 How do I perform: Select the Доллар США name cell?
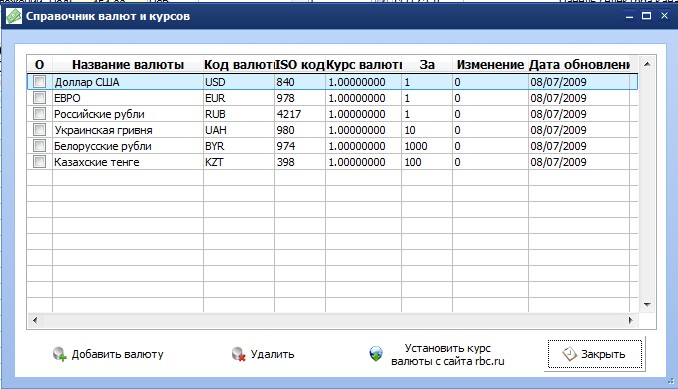128,82
